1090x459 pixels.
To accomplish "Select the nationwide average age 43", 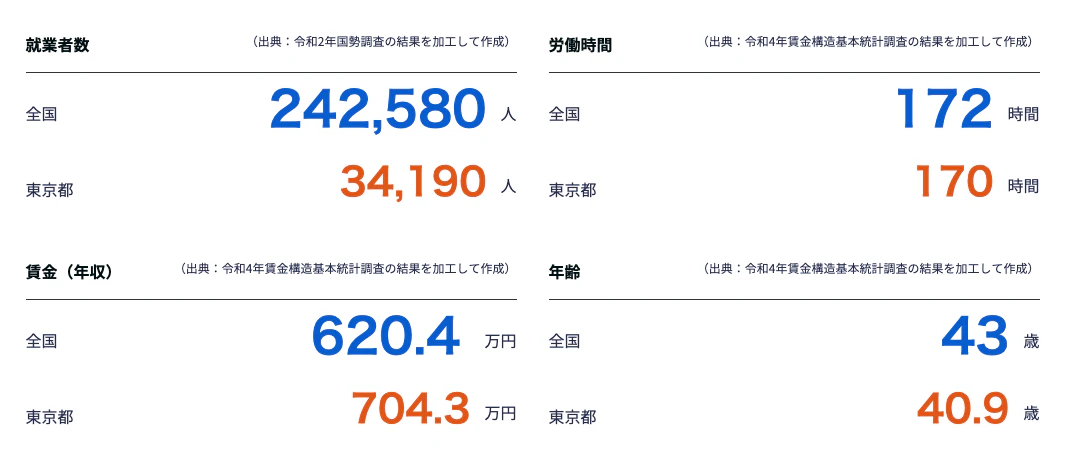I will click(x=975, y=336).
